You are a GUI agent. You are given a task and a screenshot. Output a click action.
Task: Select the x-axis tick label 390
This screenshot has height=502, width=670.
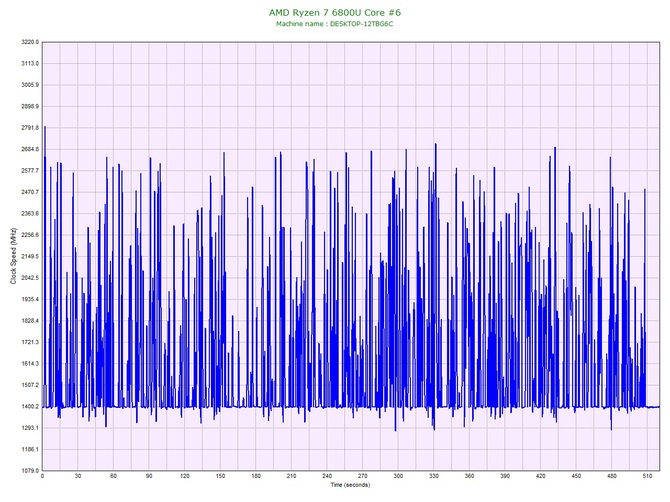[x=505, y=476]
